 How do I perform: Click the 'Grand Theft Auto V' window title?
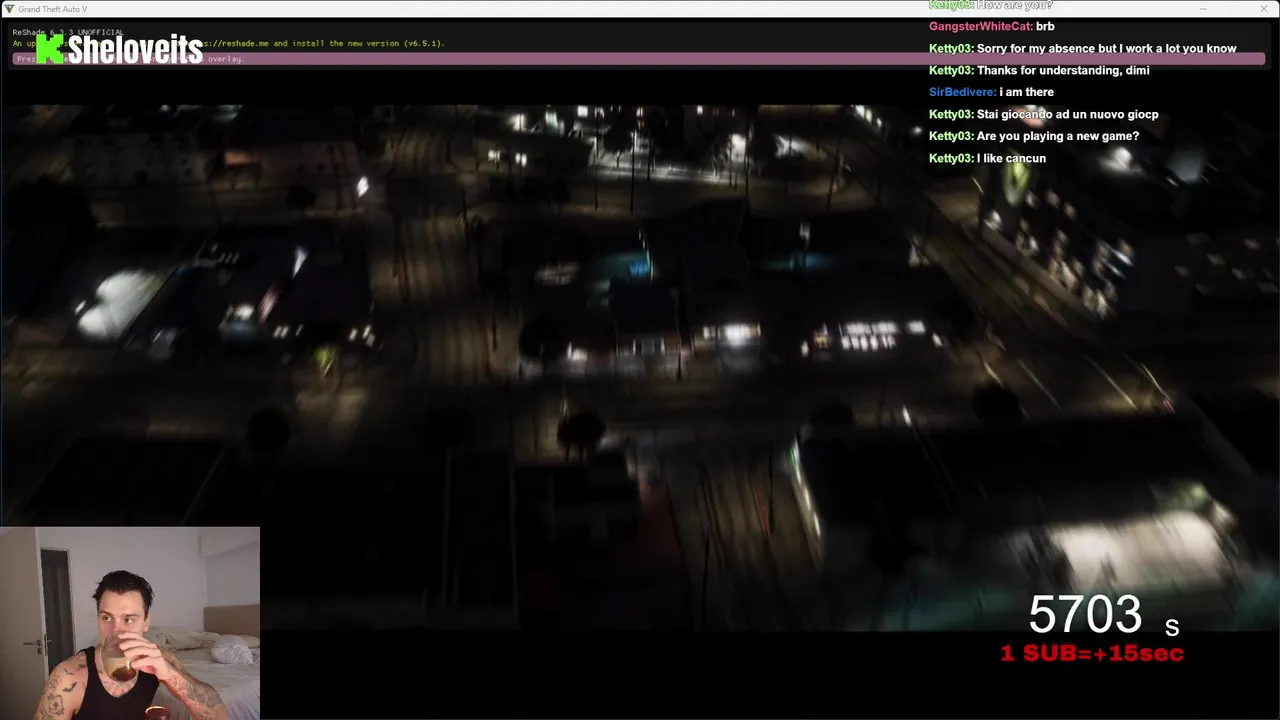53,9
